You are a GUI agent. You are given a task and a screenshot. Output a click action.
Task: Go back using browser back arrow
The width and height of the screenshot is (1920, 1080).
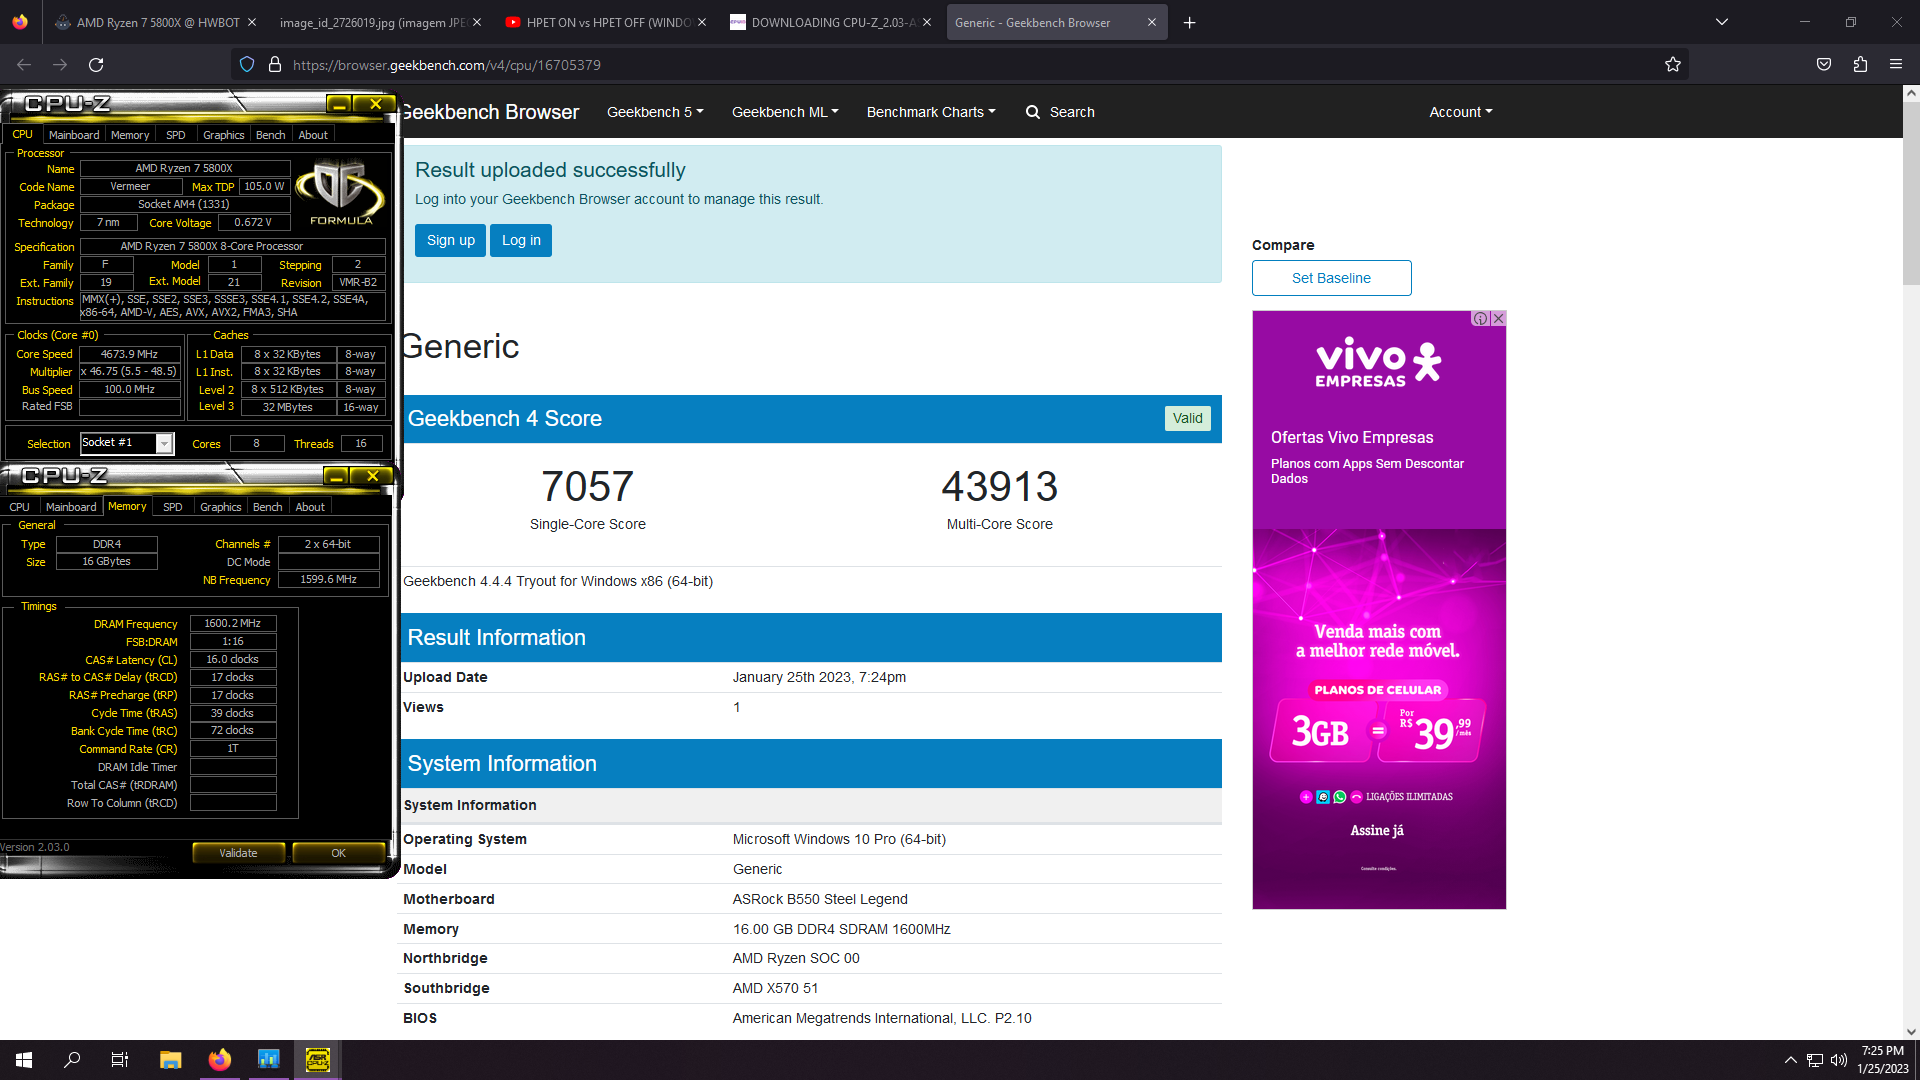coord(24,65)
